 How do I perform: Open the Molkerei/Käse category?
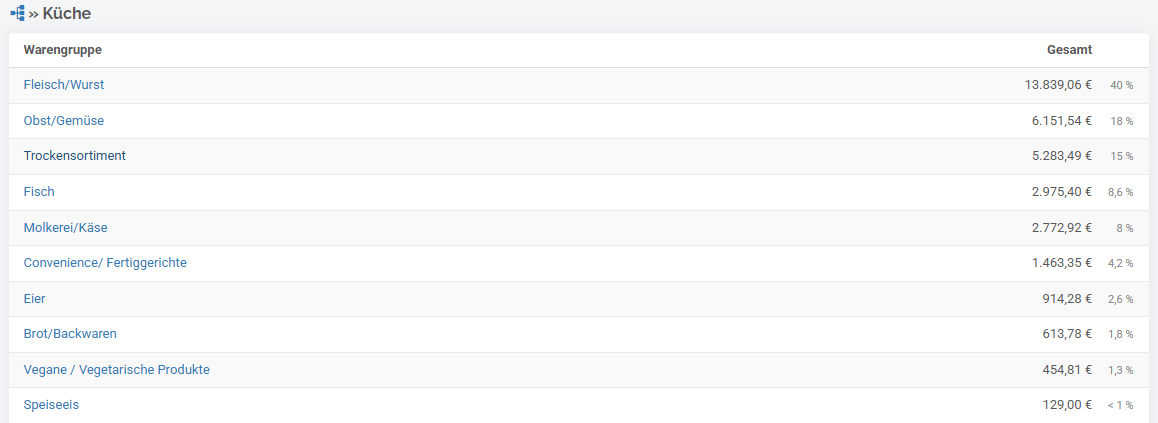tap(66, 228)
